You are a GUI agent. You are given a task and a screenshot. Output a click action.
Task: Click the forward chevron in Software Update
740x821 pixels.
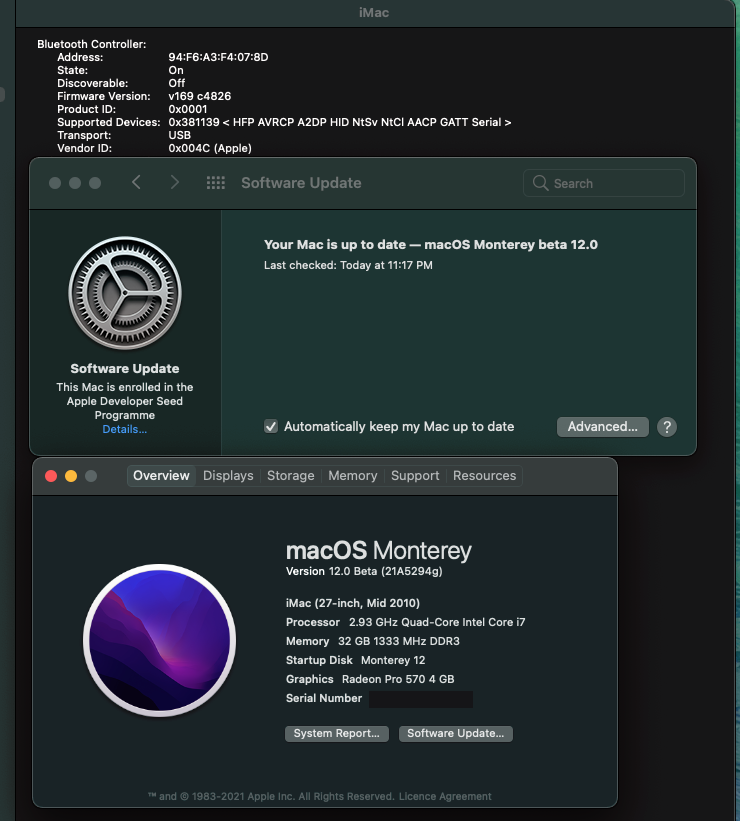click(174, 182)
